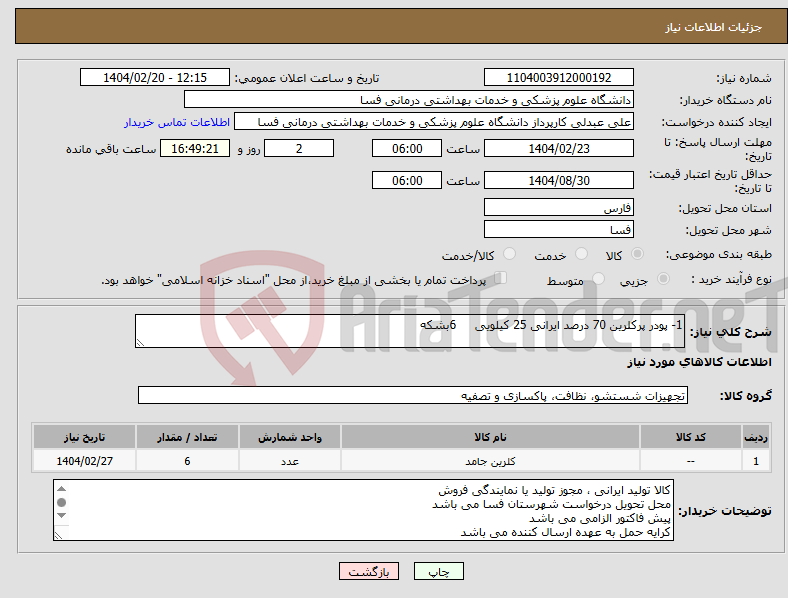Select the کالا/خدمت radio button
The height and width of the screenshot is (598, 788).
[510, 254]
